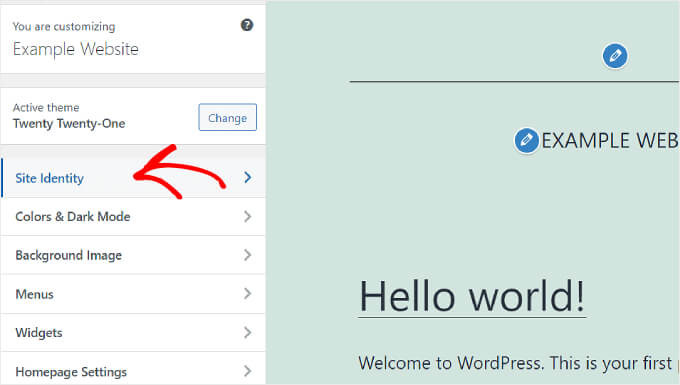This screenshot has width=680, height=385.
Task: Expand chevron next to Menus
Action: click(x=248, y=294)
